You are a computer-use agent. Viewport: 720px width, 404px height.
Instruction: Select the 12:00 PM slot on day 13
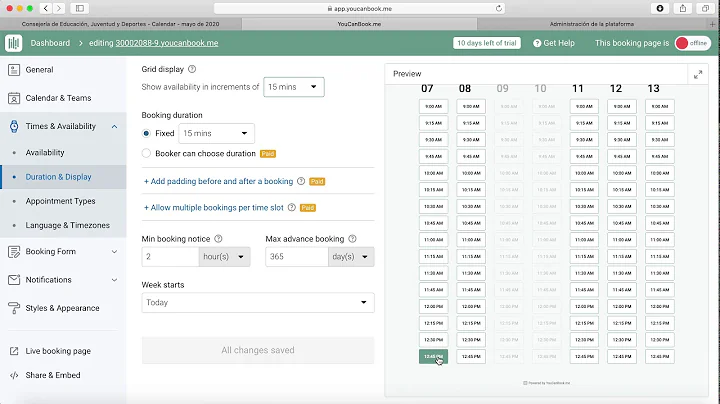coord(659,307)
